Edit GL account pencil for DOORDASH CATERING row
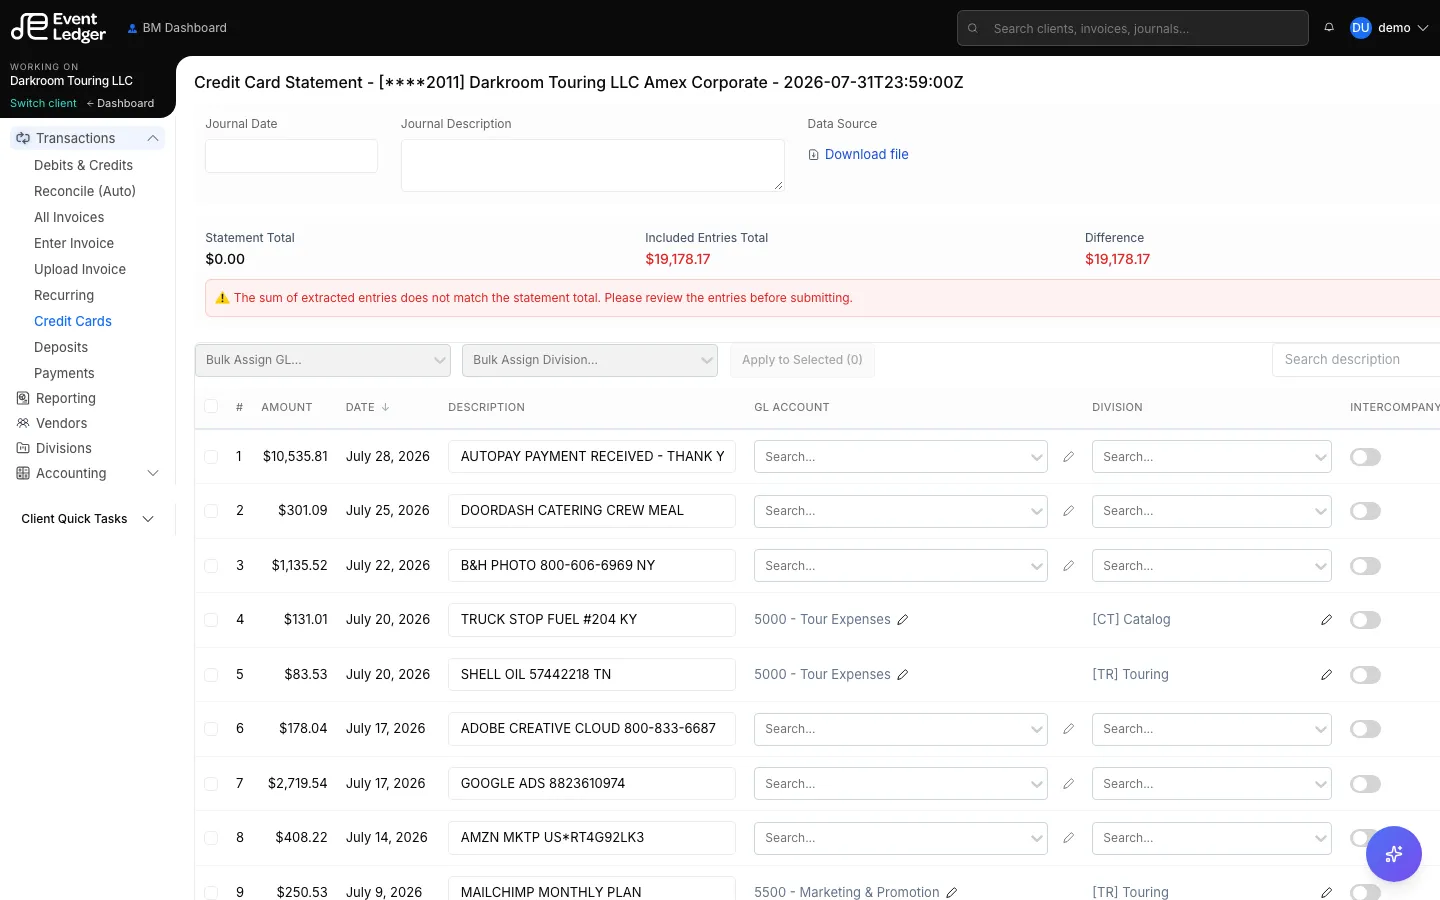 click(1069, 511)
